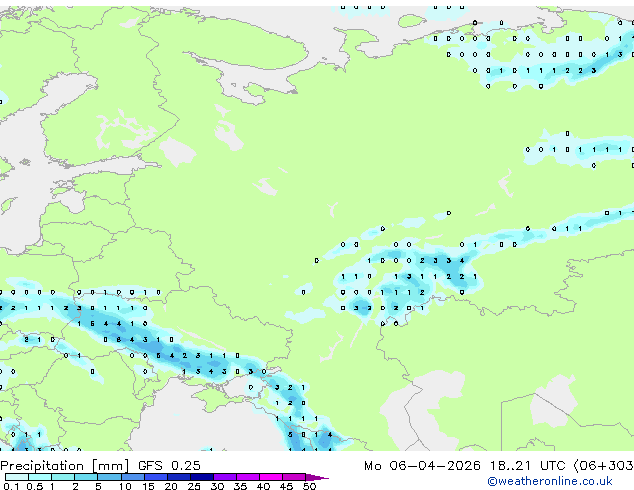The height and width of the screenshot is (490, 634).
Task: Select the 1–2 mm legend swatch
Action: [x=63, y=477]
